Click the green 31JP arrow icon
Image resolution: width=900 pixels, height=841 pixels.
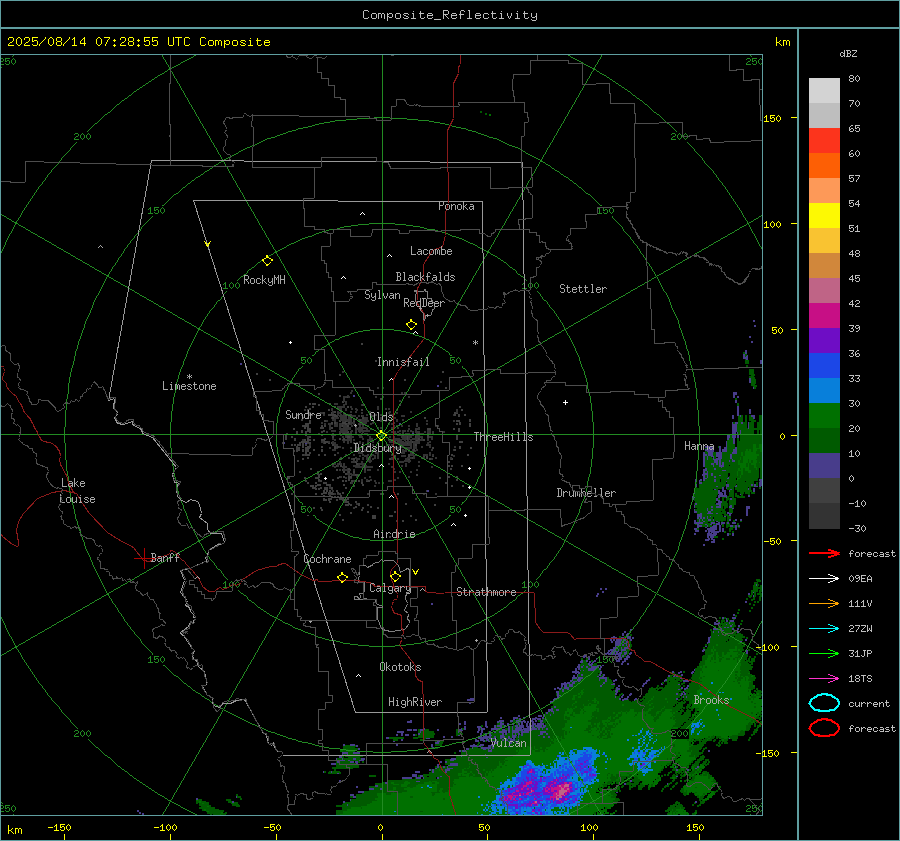824,653
